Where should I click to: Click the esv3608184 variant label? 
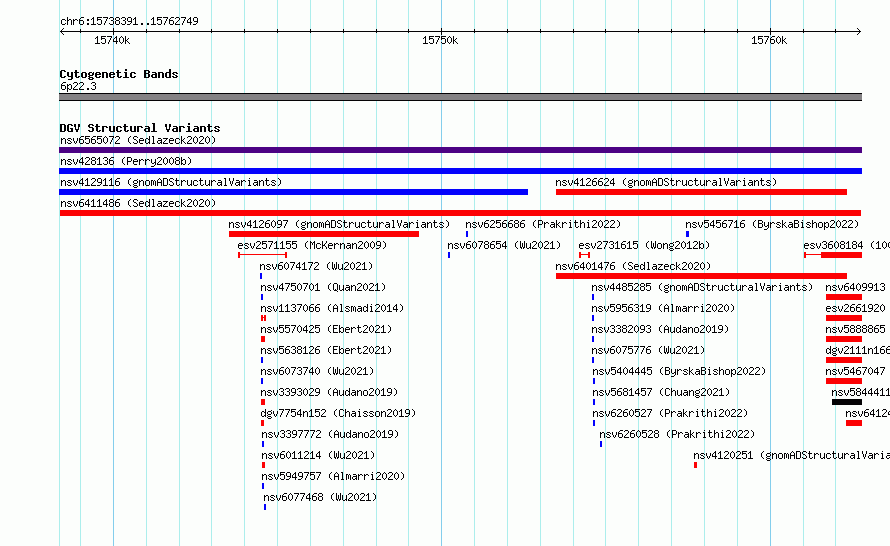[x=846, y=245]
